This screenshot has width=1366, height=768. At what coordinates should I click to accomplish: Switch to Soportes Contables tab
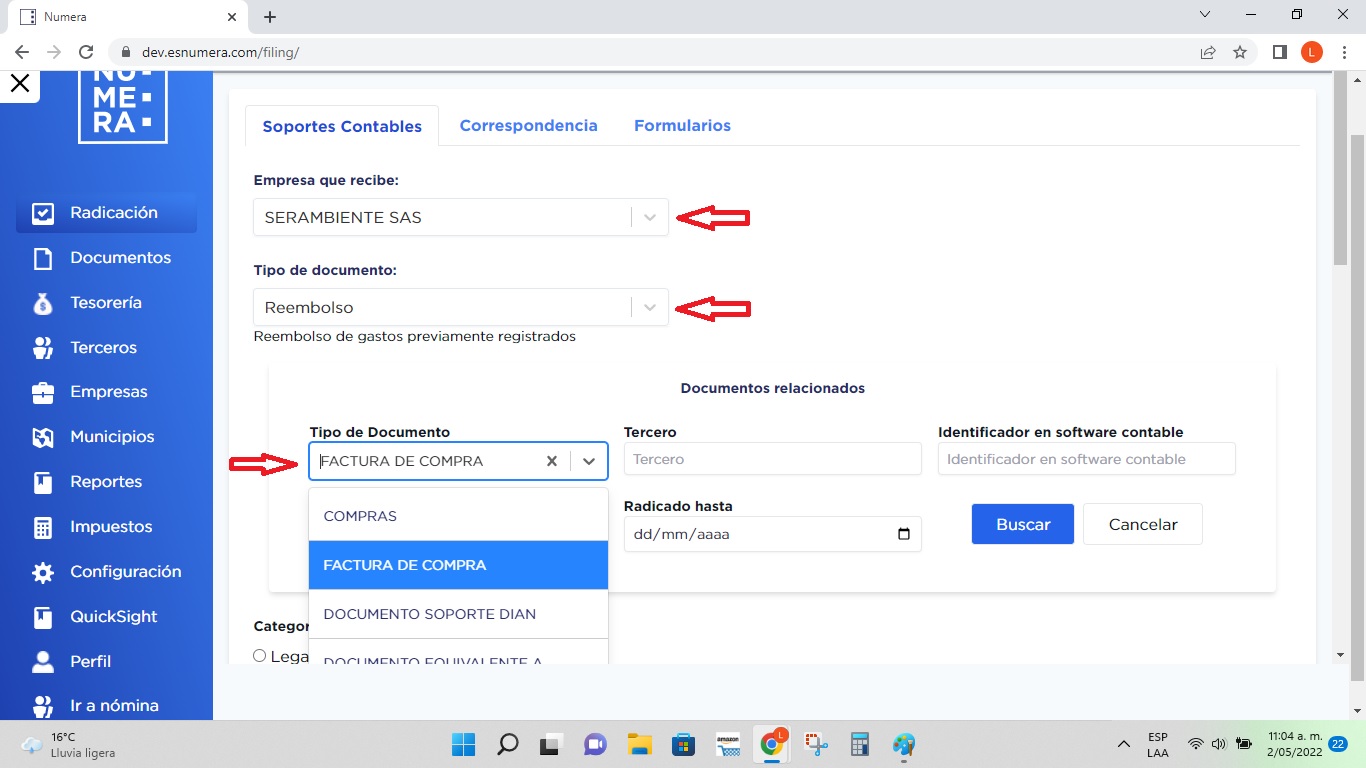[x=342, y=126]
